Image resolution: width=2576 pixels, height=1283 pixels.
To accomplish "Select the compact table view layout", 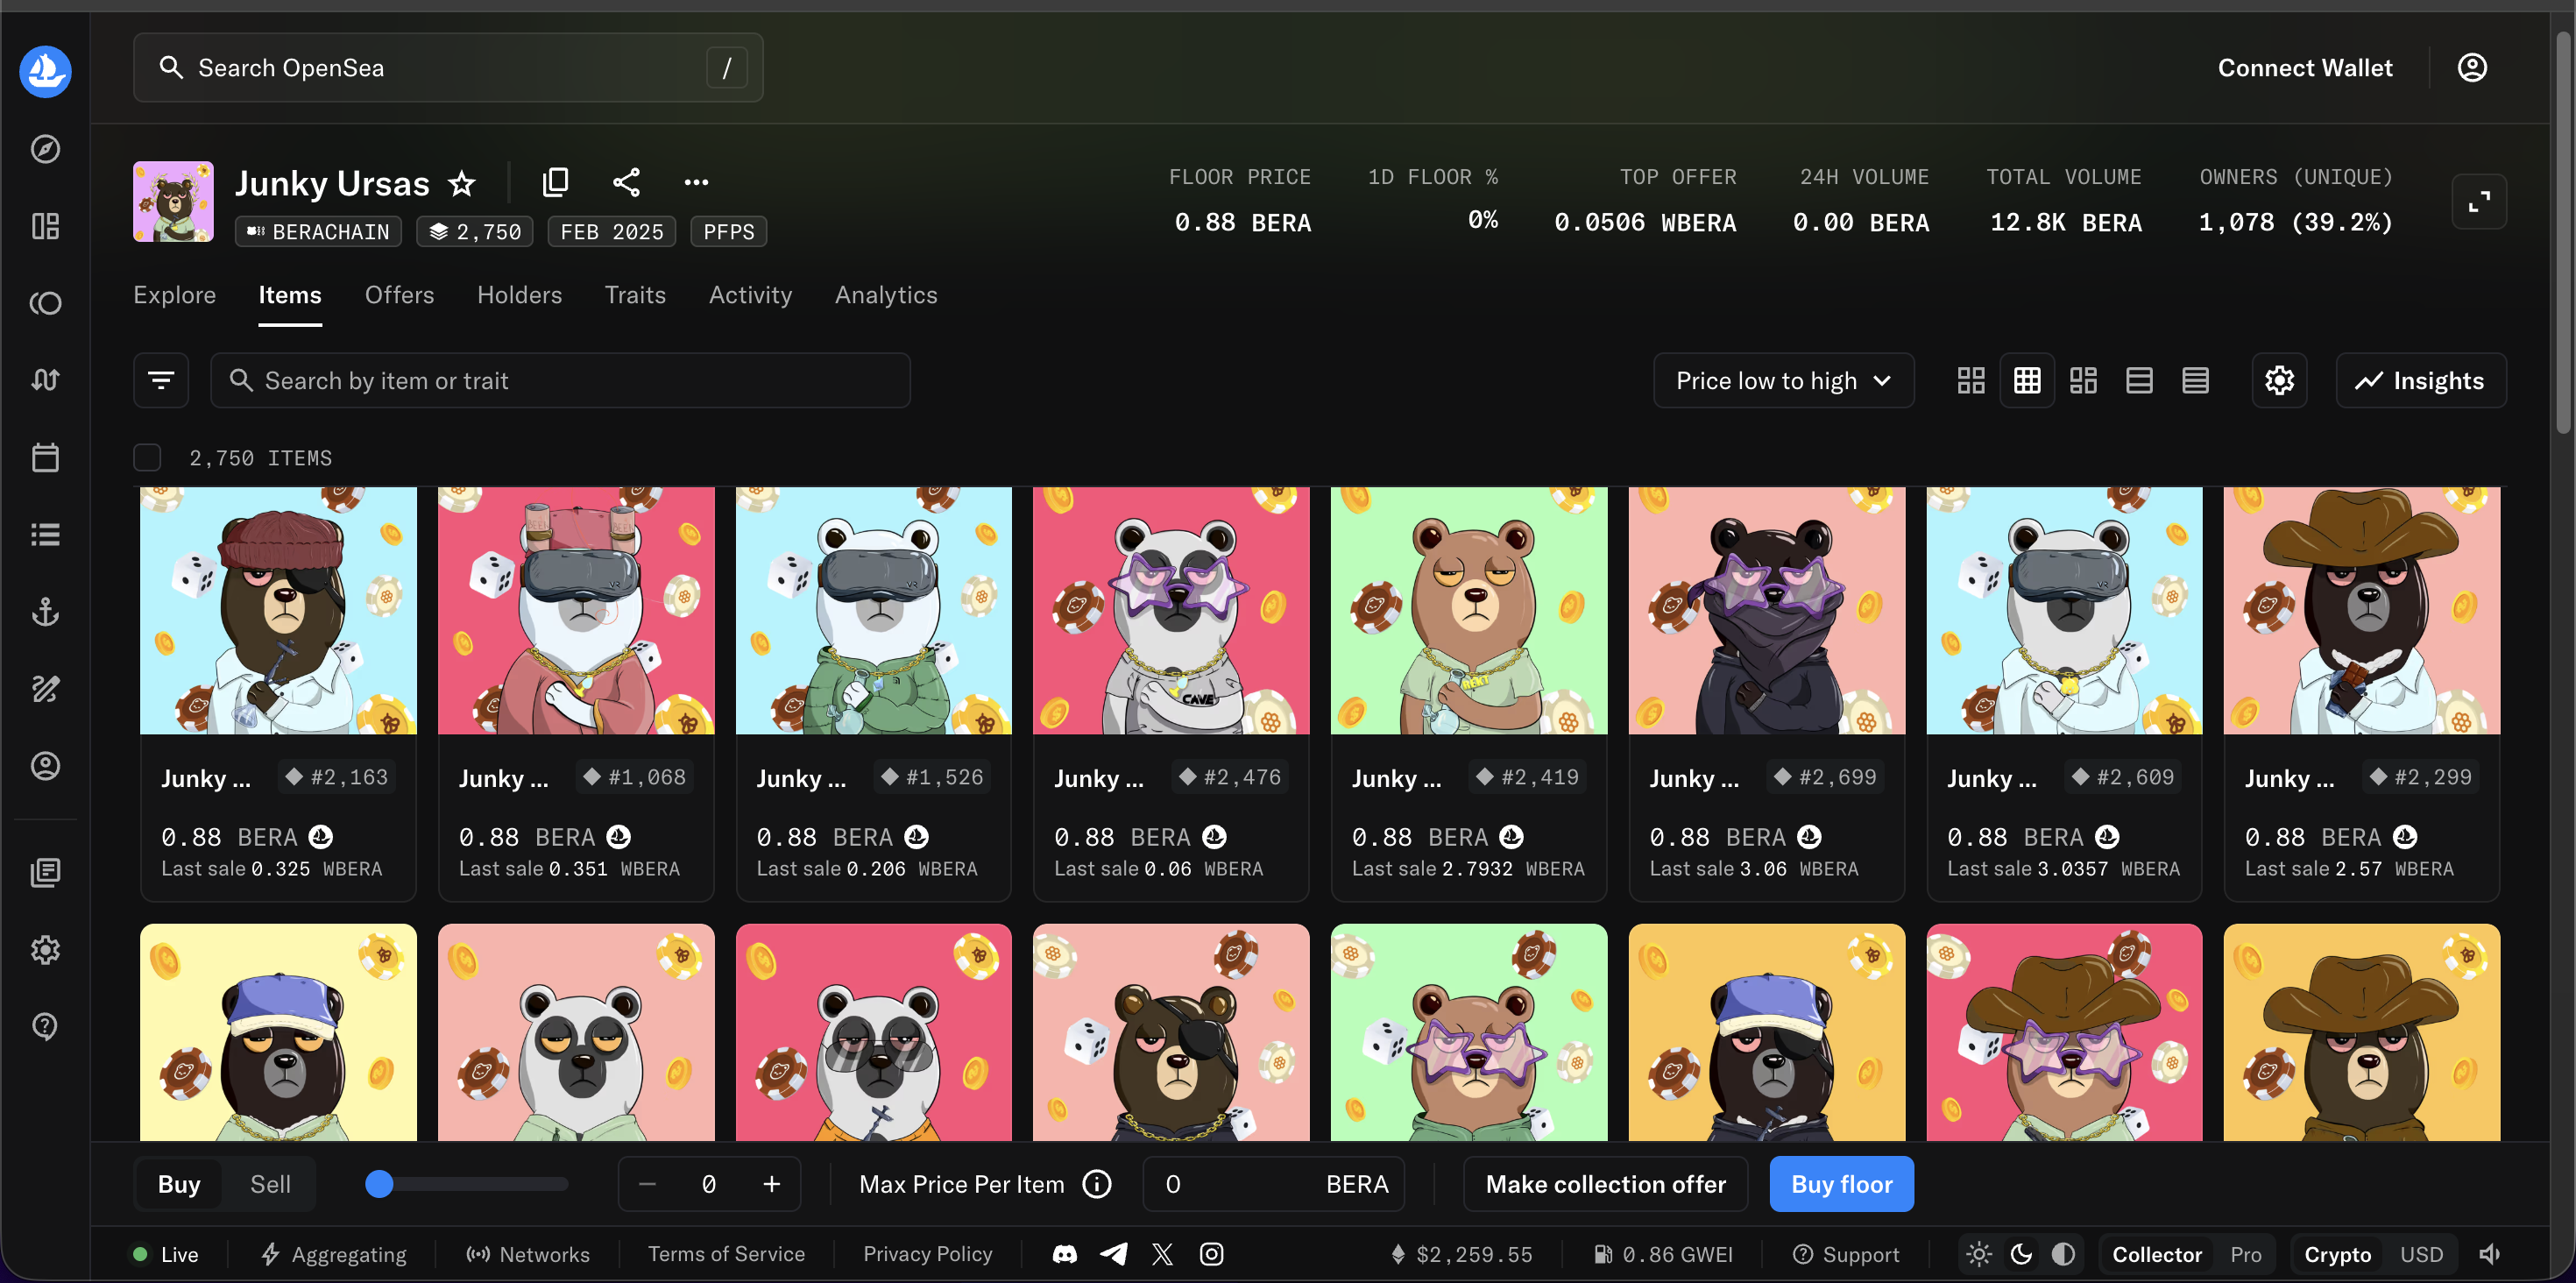I will [2195, 380].
